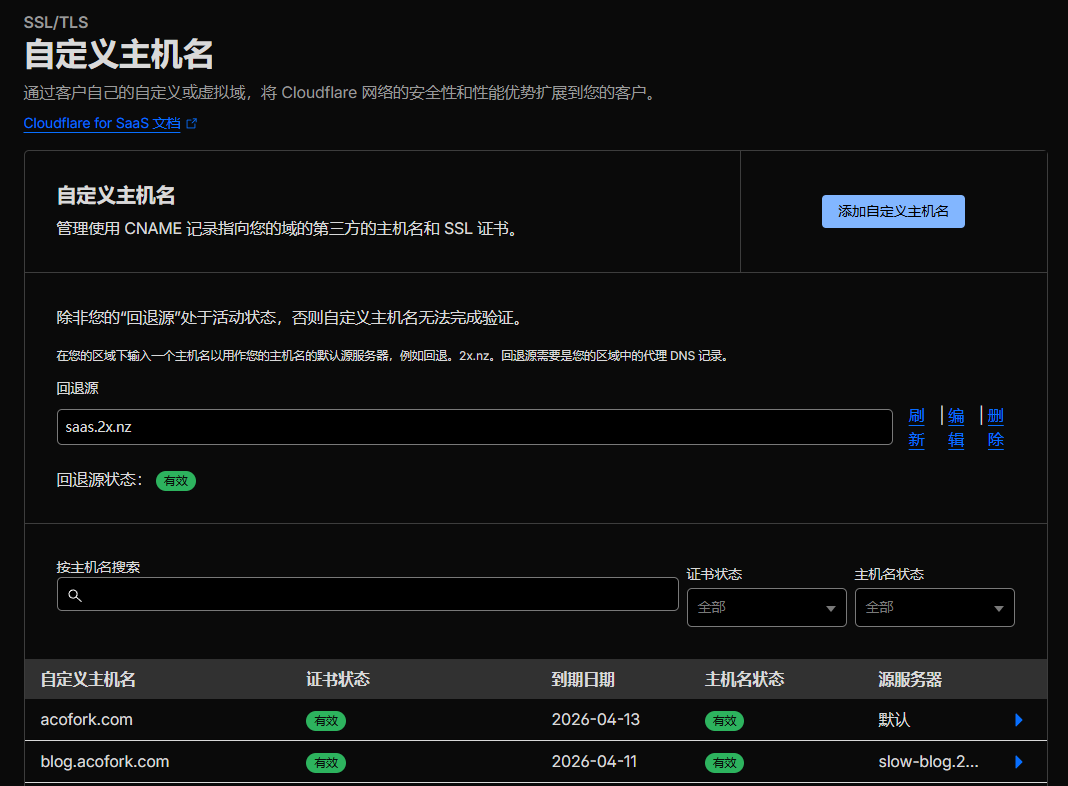The width and height of the screenshot is (1068, 786).
Task: Click the slow-blog.2... origin server cell
Action: [928, 762]
